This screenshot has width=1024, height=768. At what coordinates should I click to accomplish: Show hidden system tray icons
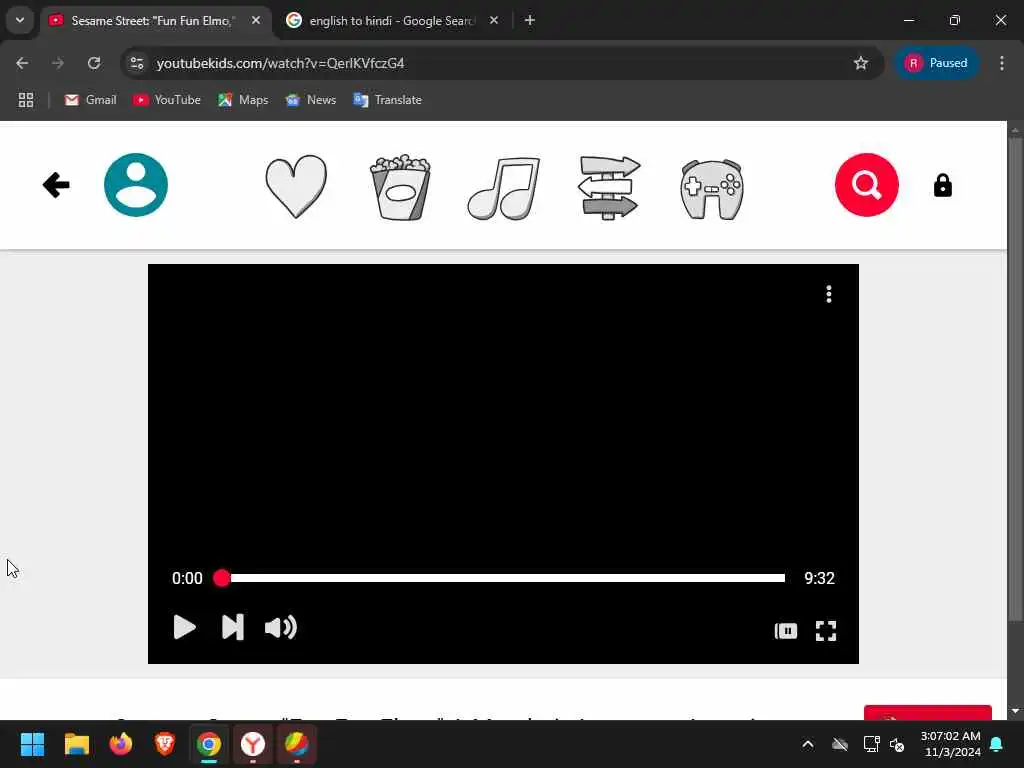tap(808, 744)
